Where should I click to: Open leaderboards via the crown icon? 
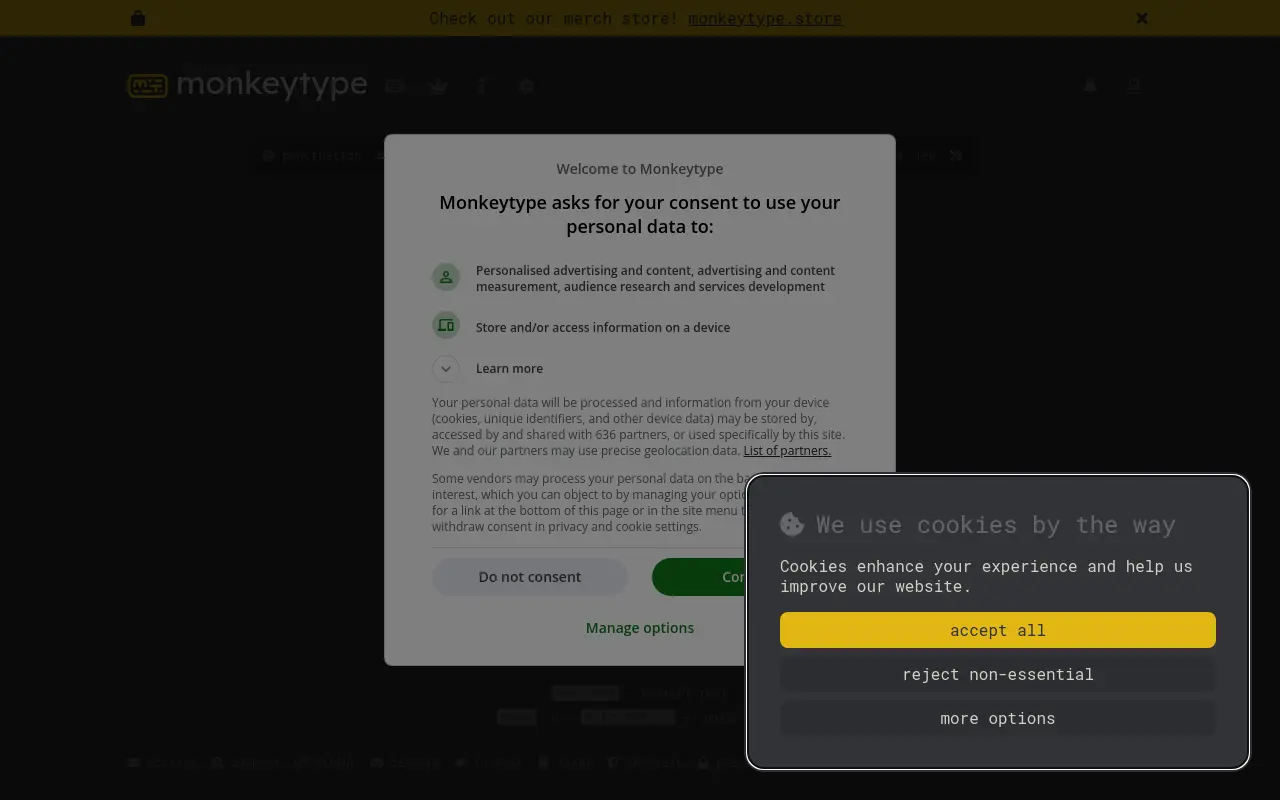click(439, 86)
